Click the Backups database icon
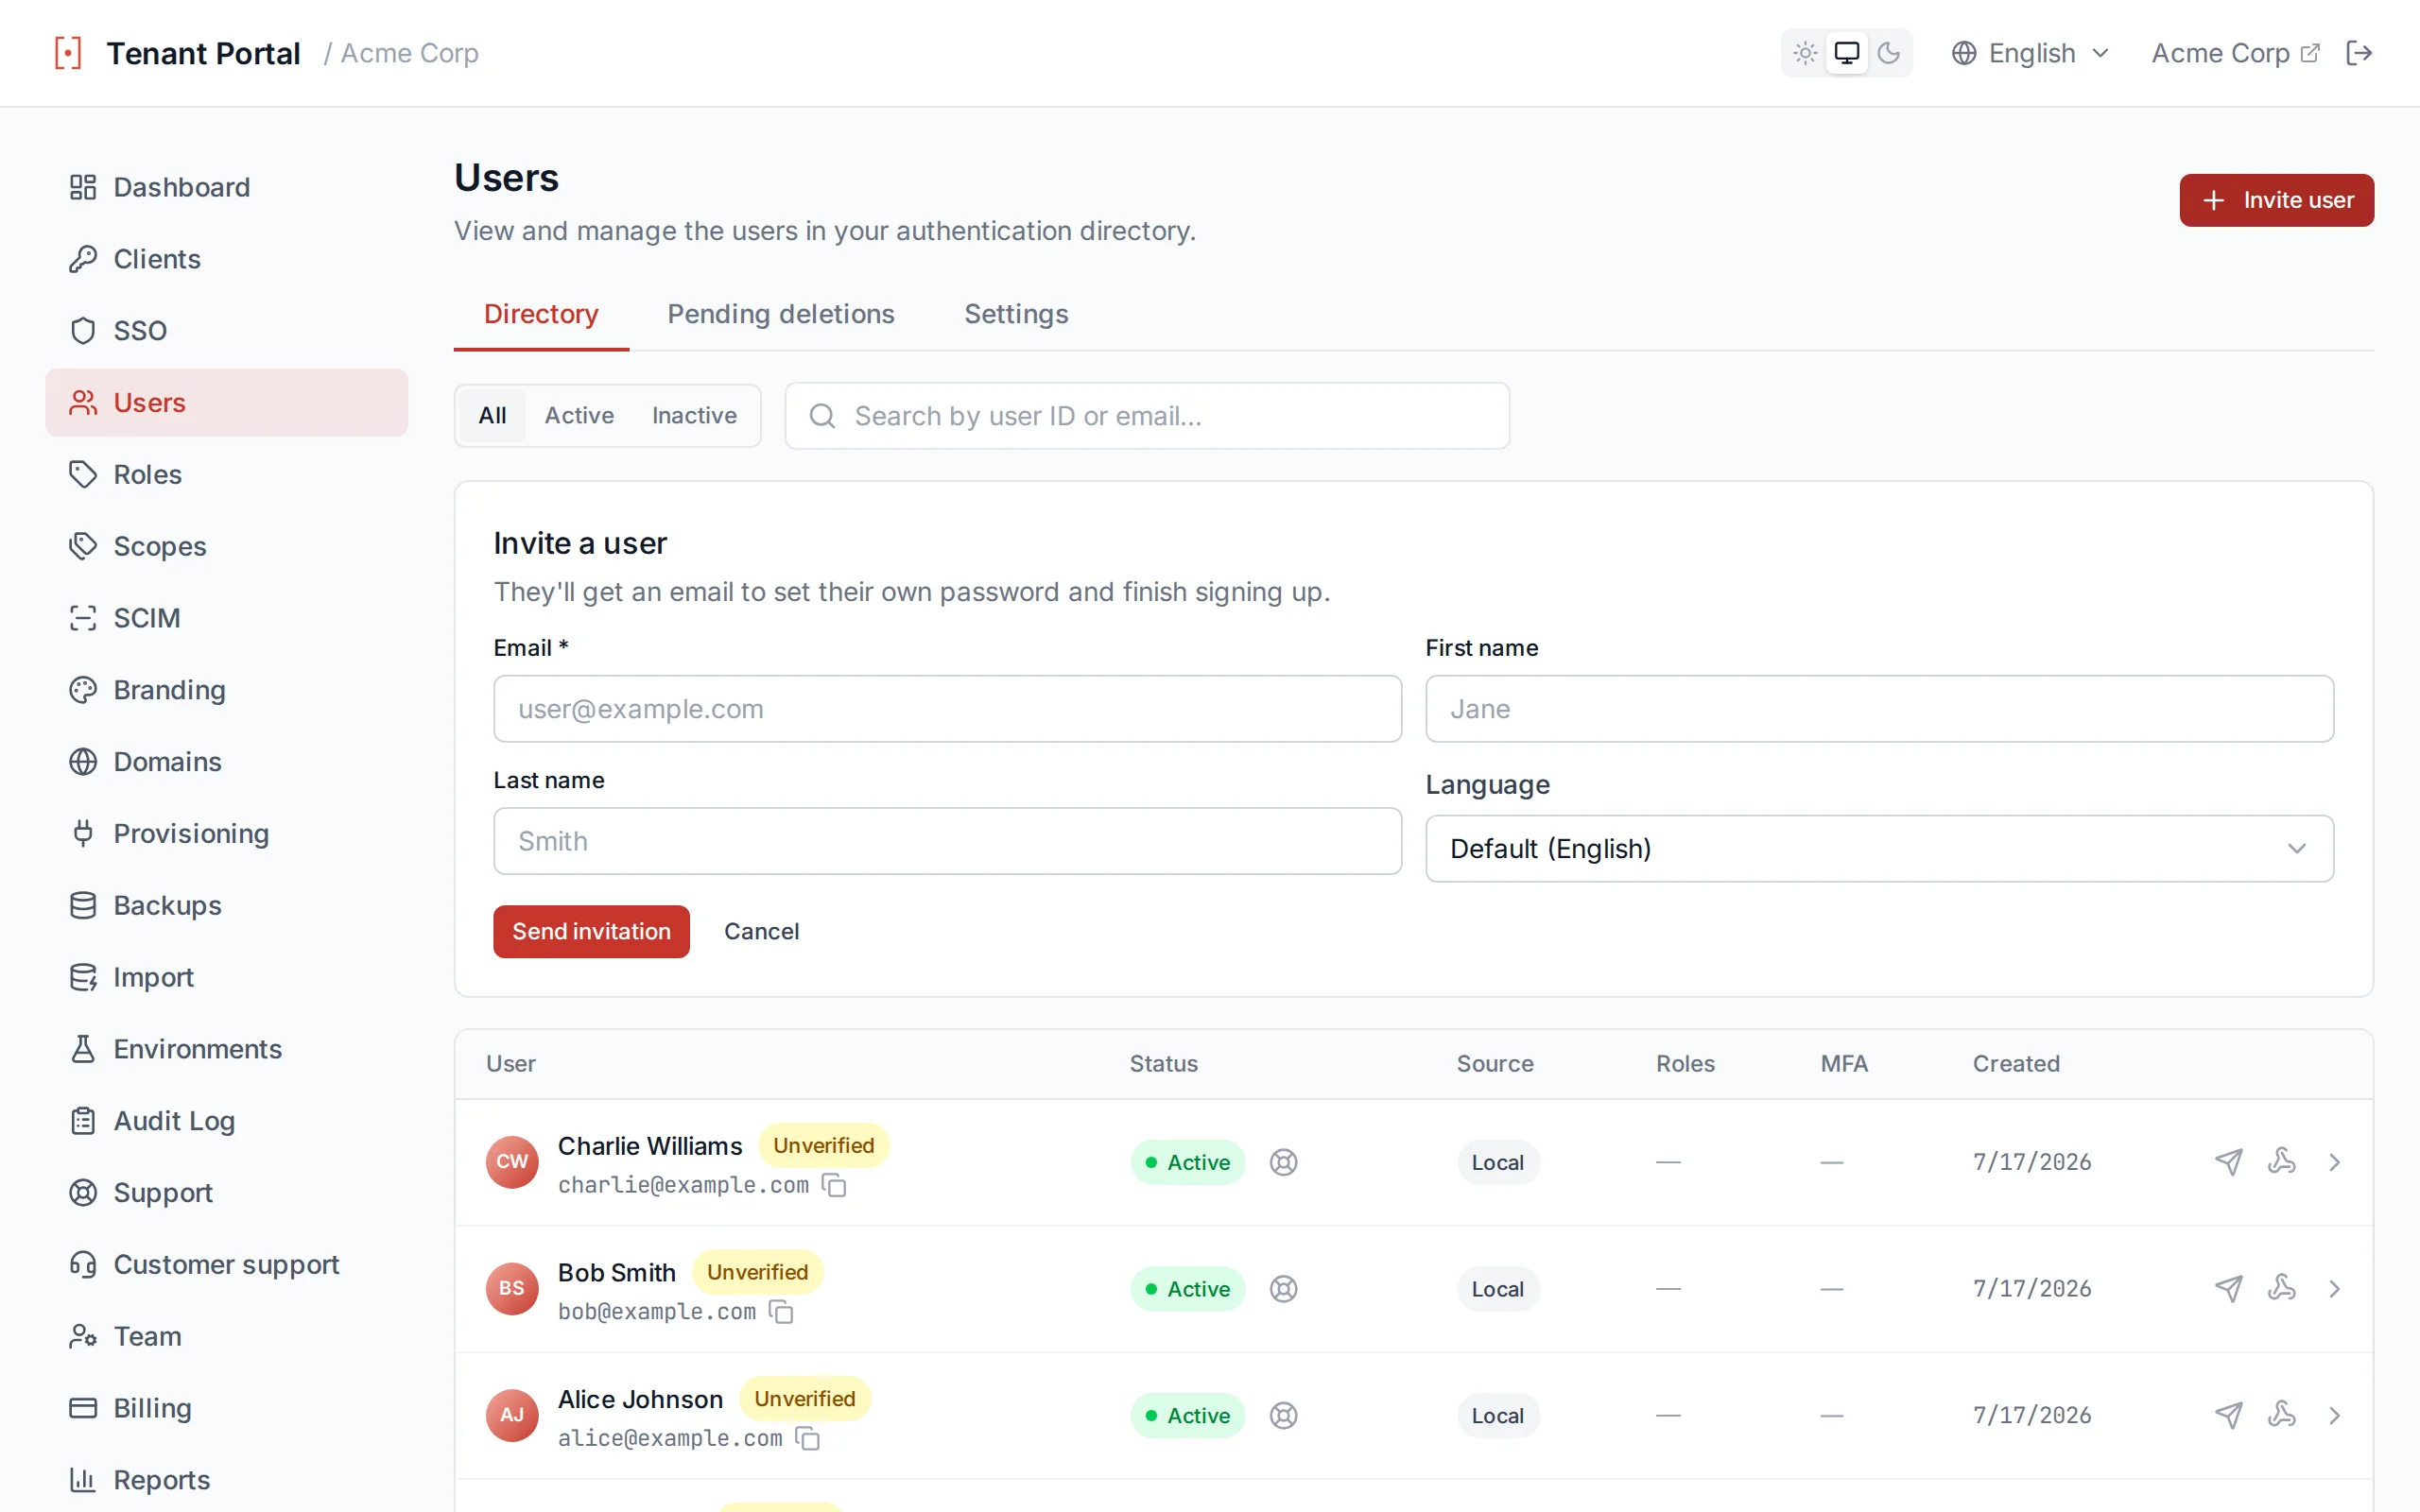This screenshot has height=1512, width=2420. 83,905
